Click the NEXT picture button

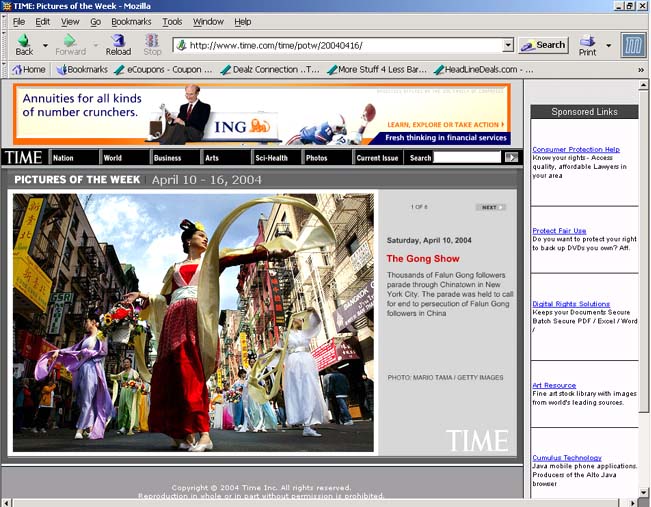point(489,207)
